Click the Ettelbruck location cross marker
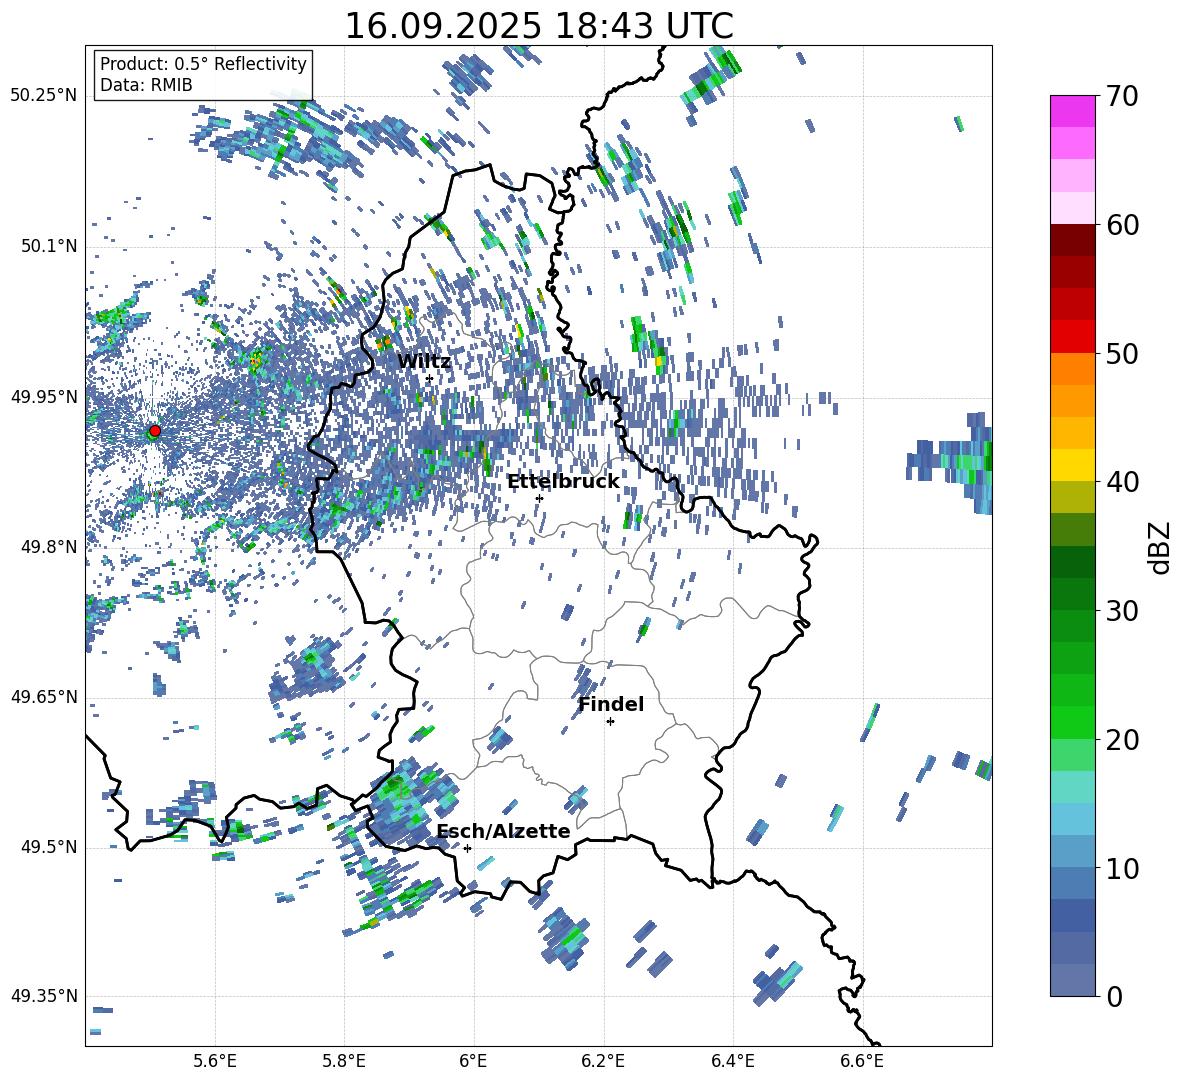Viewport: 1184px width, 1081px height. (x=539, y=498)
